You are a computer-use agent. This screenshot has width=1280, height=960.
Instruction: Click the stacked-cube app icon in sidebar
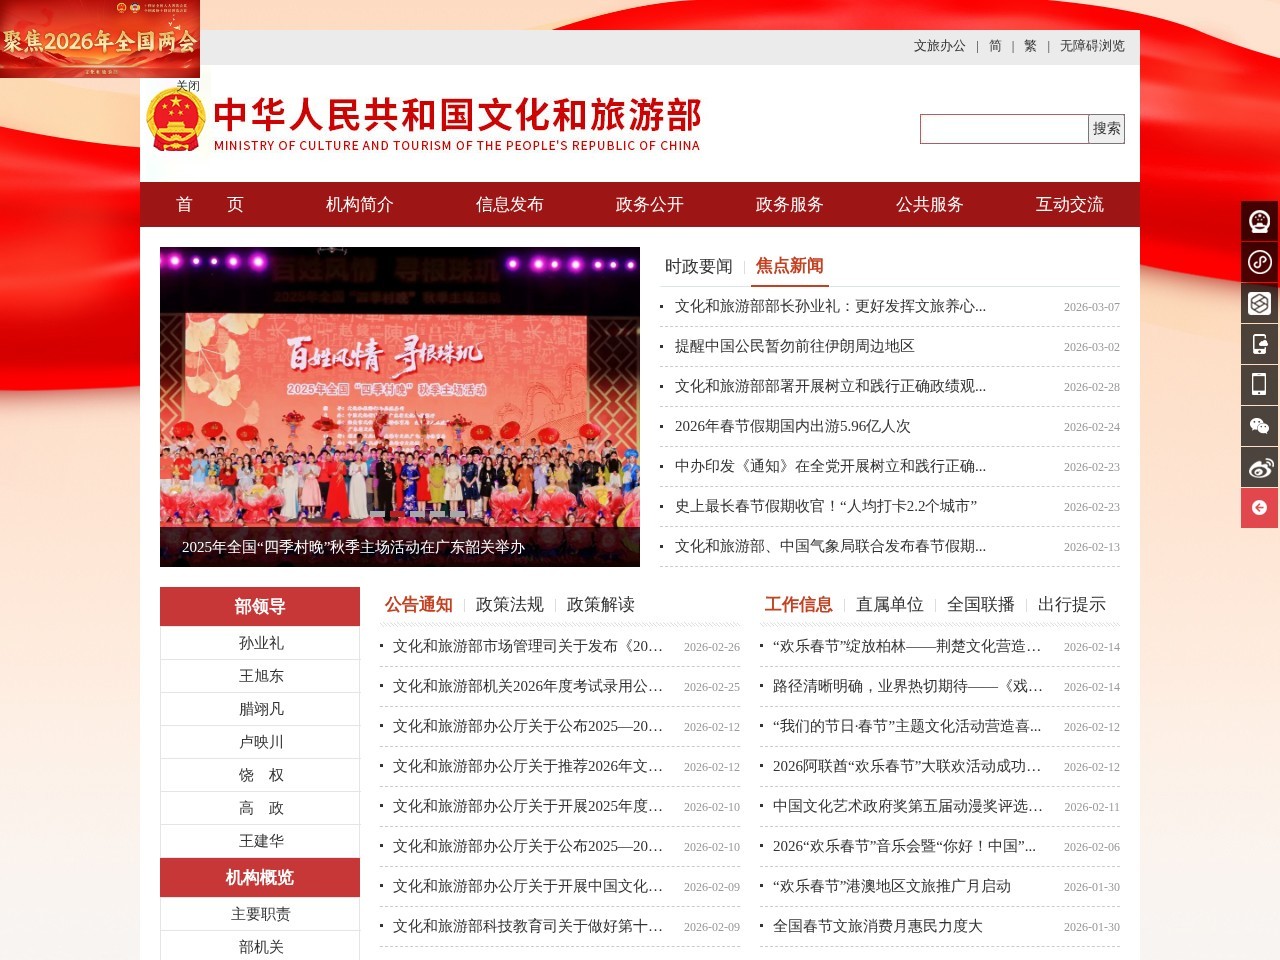1259,303
